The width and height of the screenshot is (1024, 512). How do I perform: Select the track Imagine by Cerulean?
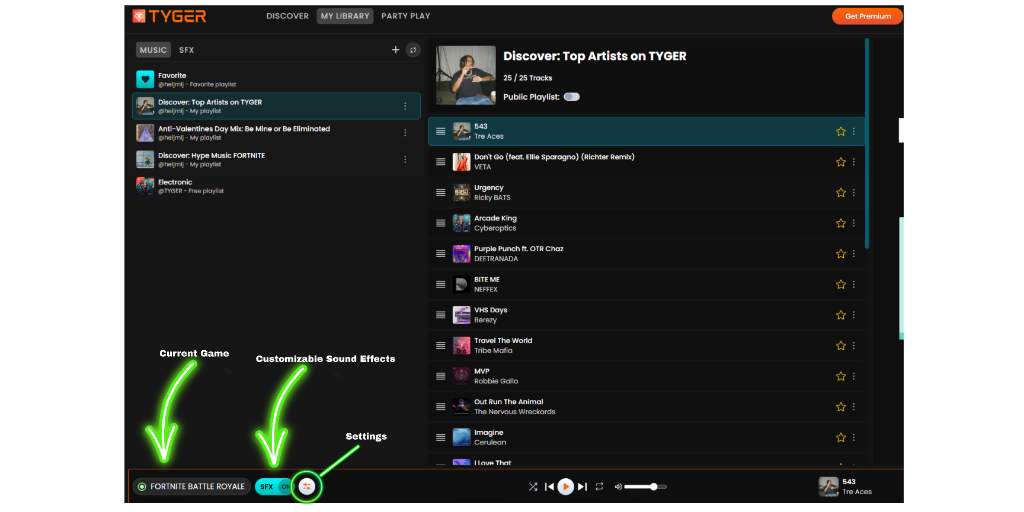pyautogui.click(x=647, y=438)
